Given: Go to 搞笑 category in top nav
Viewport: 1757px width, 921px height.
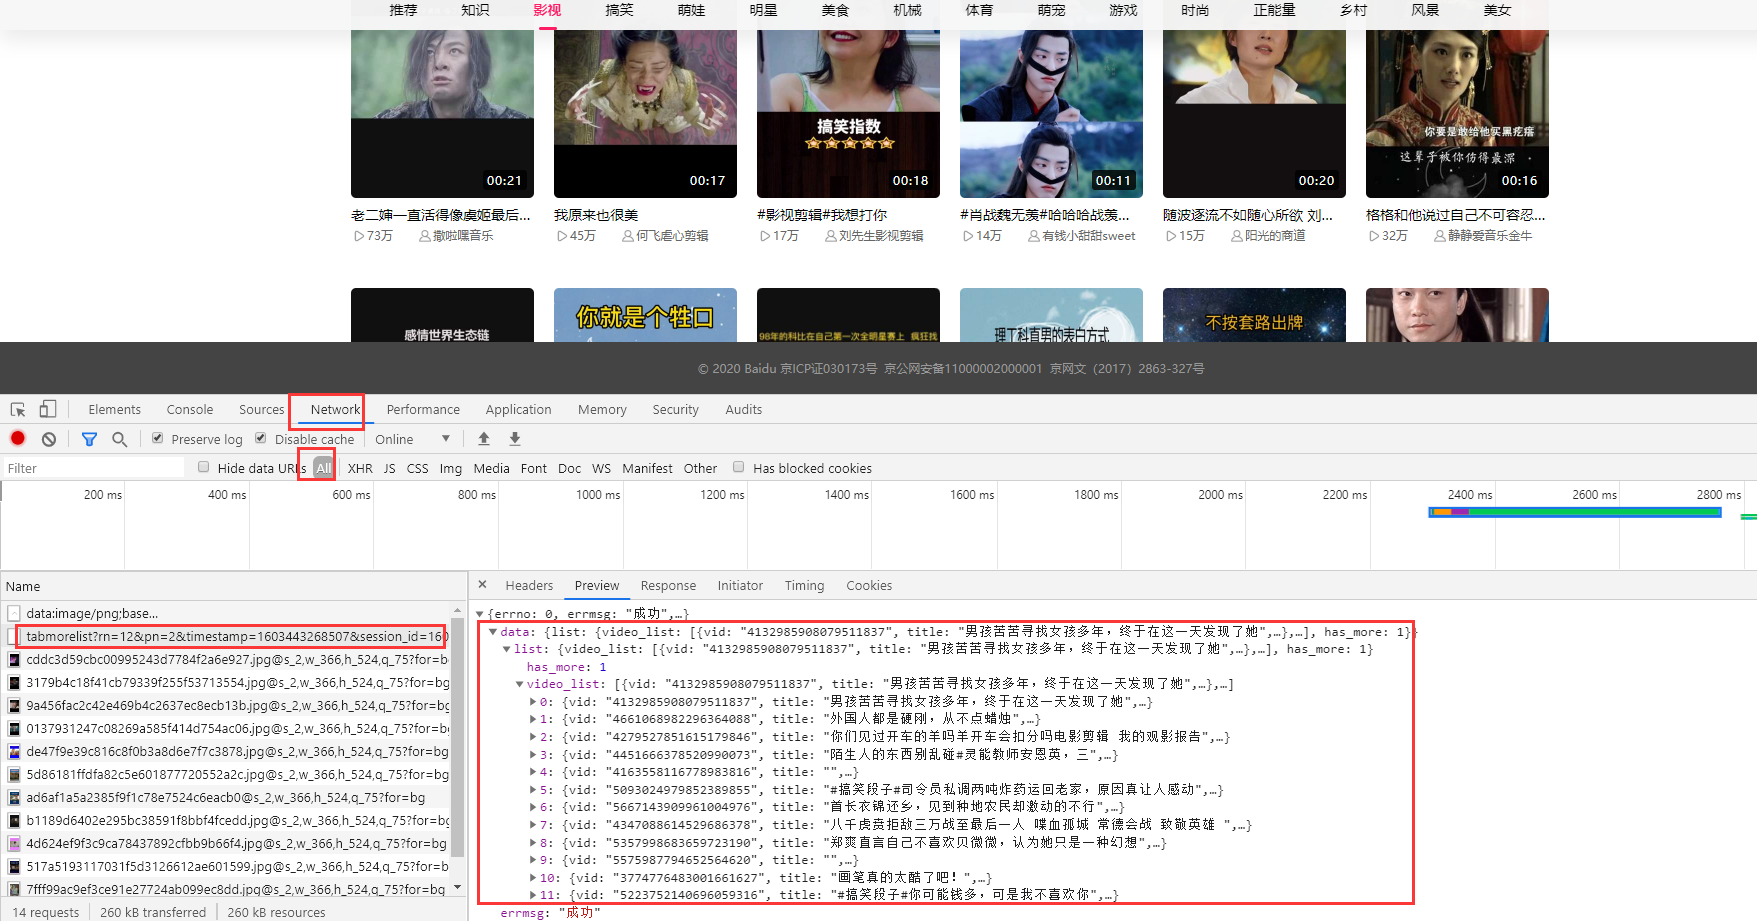Looking at the screenshot, I should tap(619, 10).
